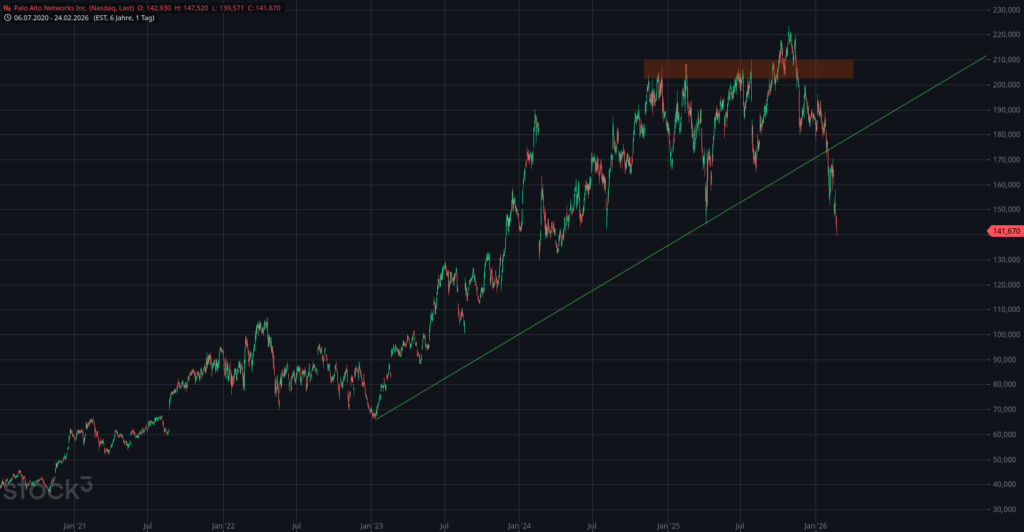The height and width of the screenshot is (532, 1024).
Task: Click the candlestick icon beside Palo Alto Networks
Action: pos(6,8)
